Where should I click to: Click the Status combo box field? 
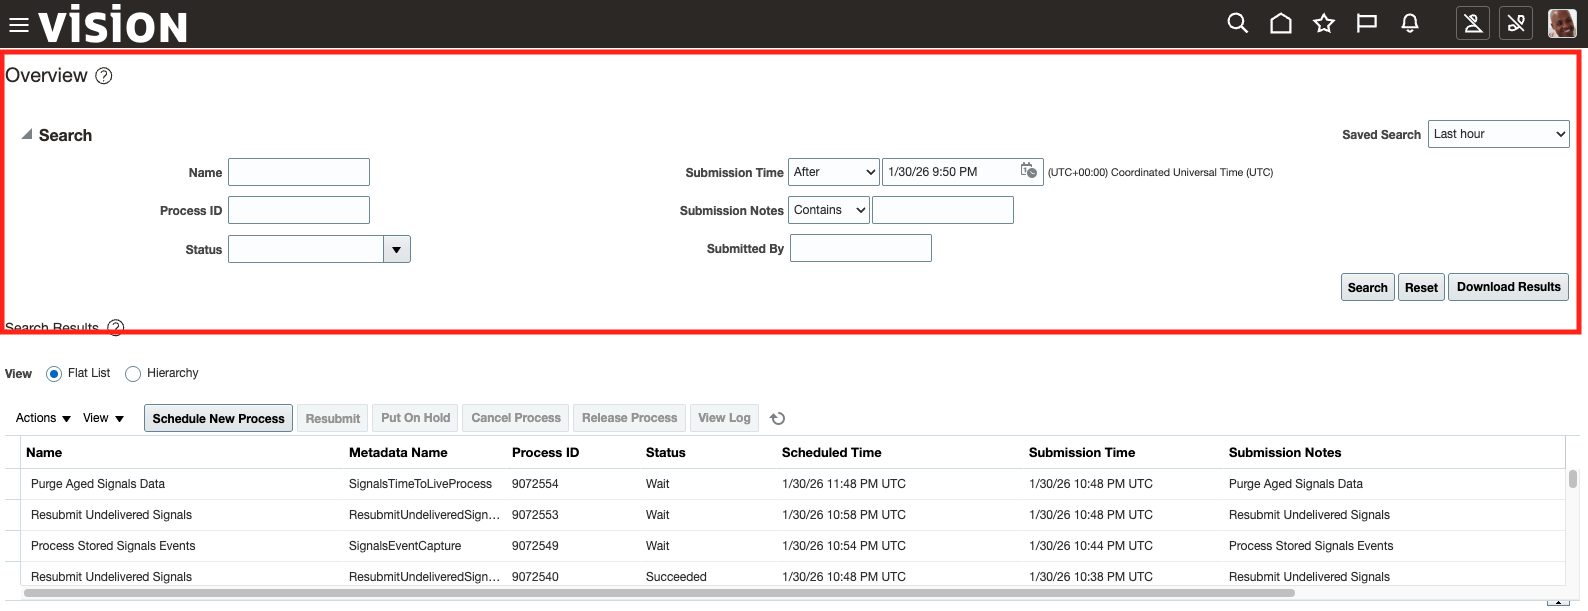coord(306,249)
